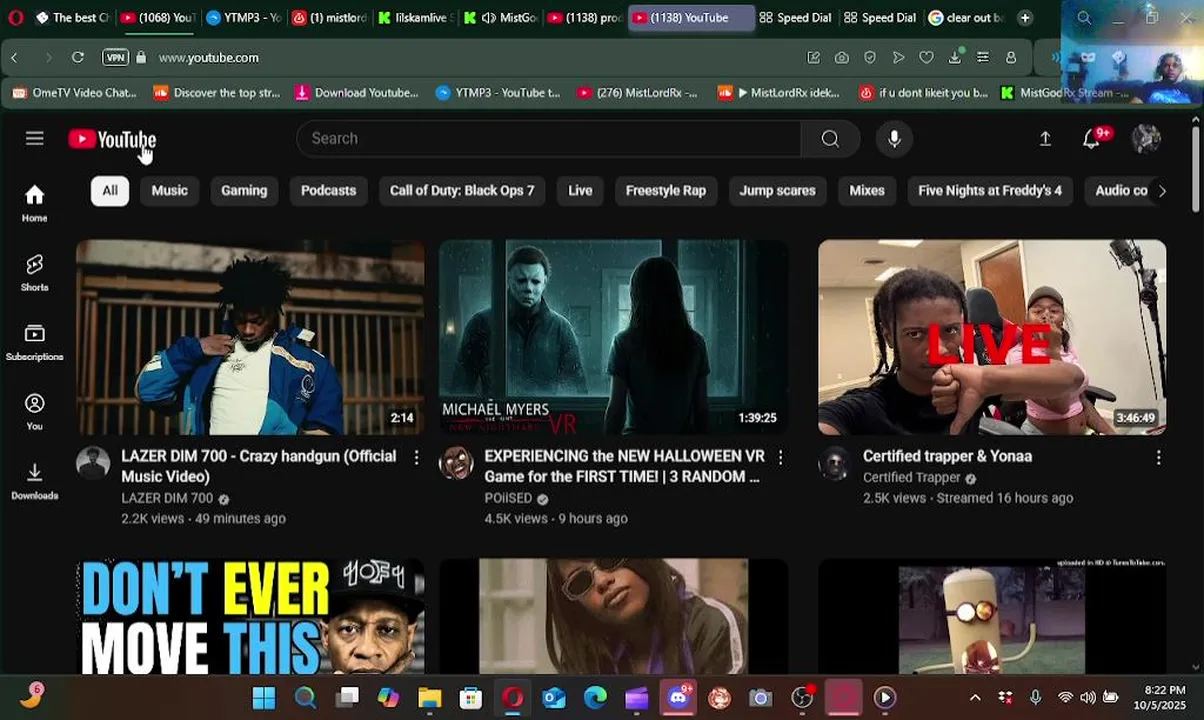The width and height of the screenshot is (1204, 720).
Task: Open the POiISED channel avatar
Action: click(456, 463)
